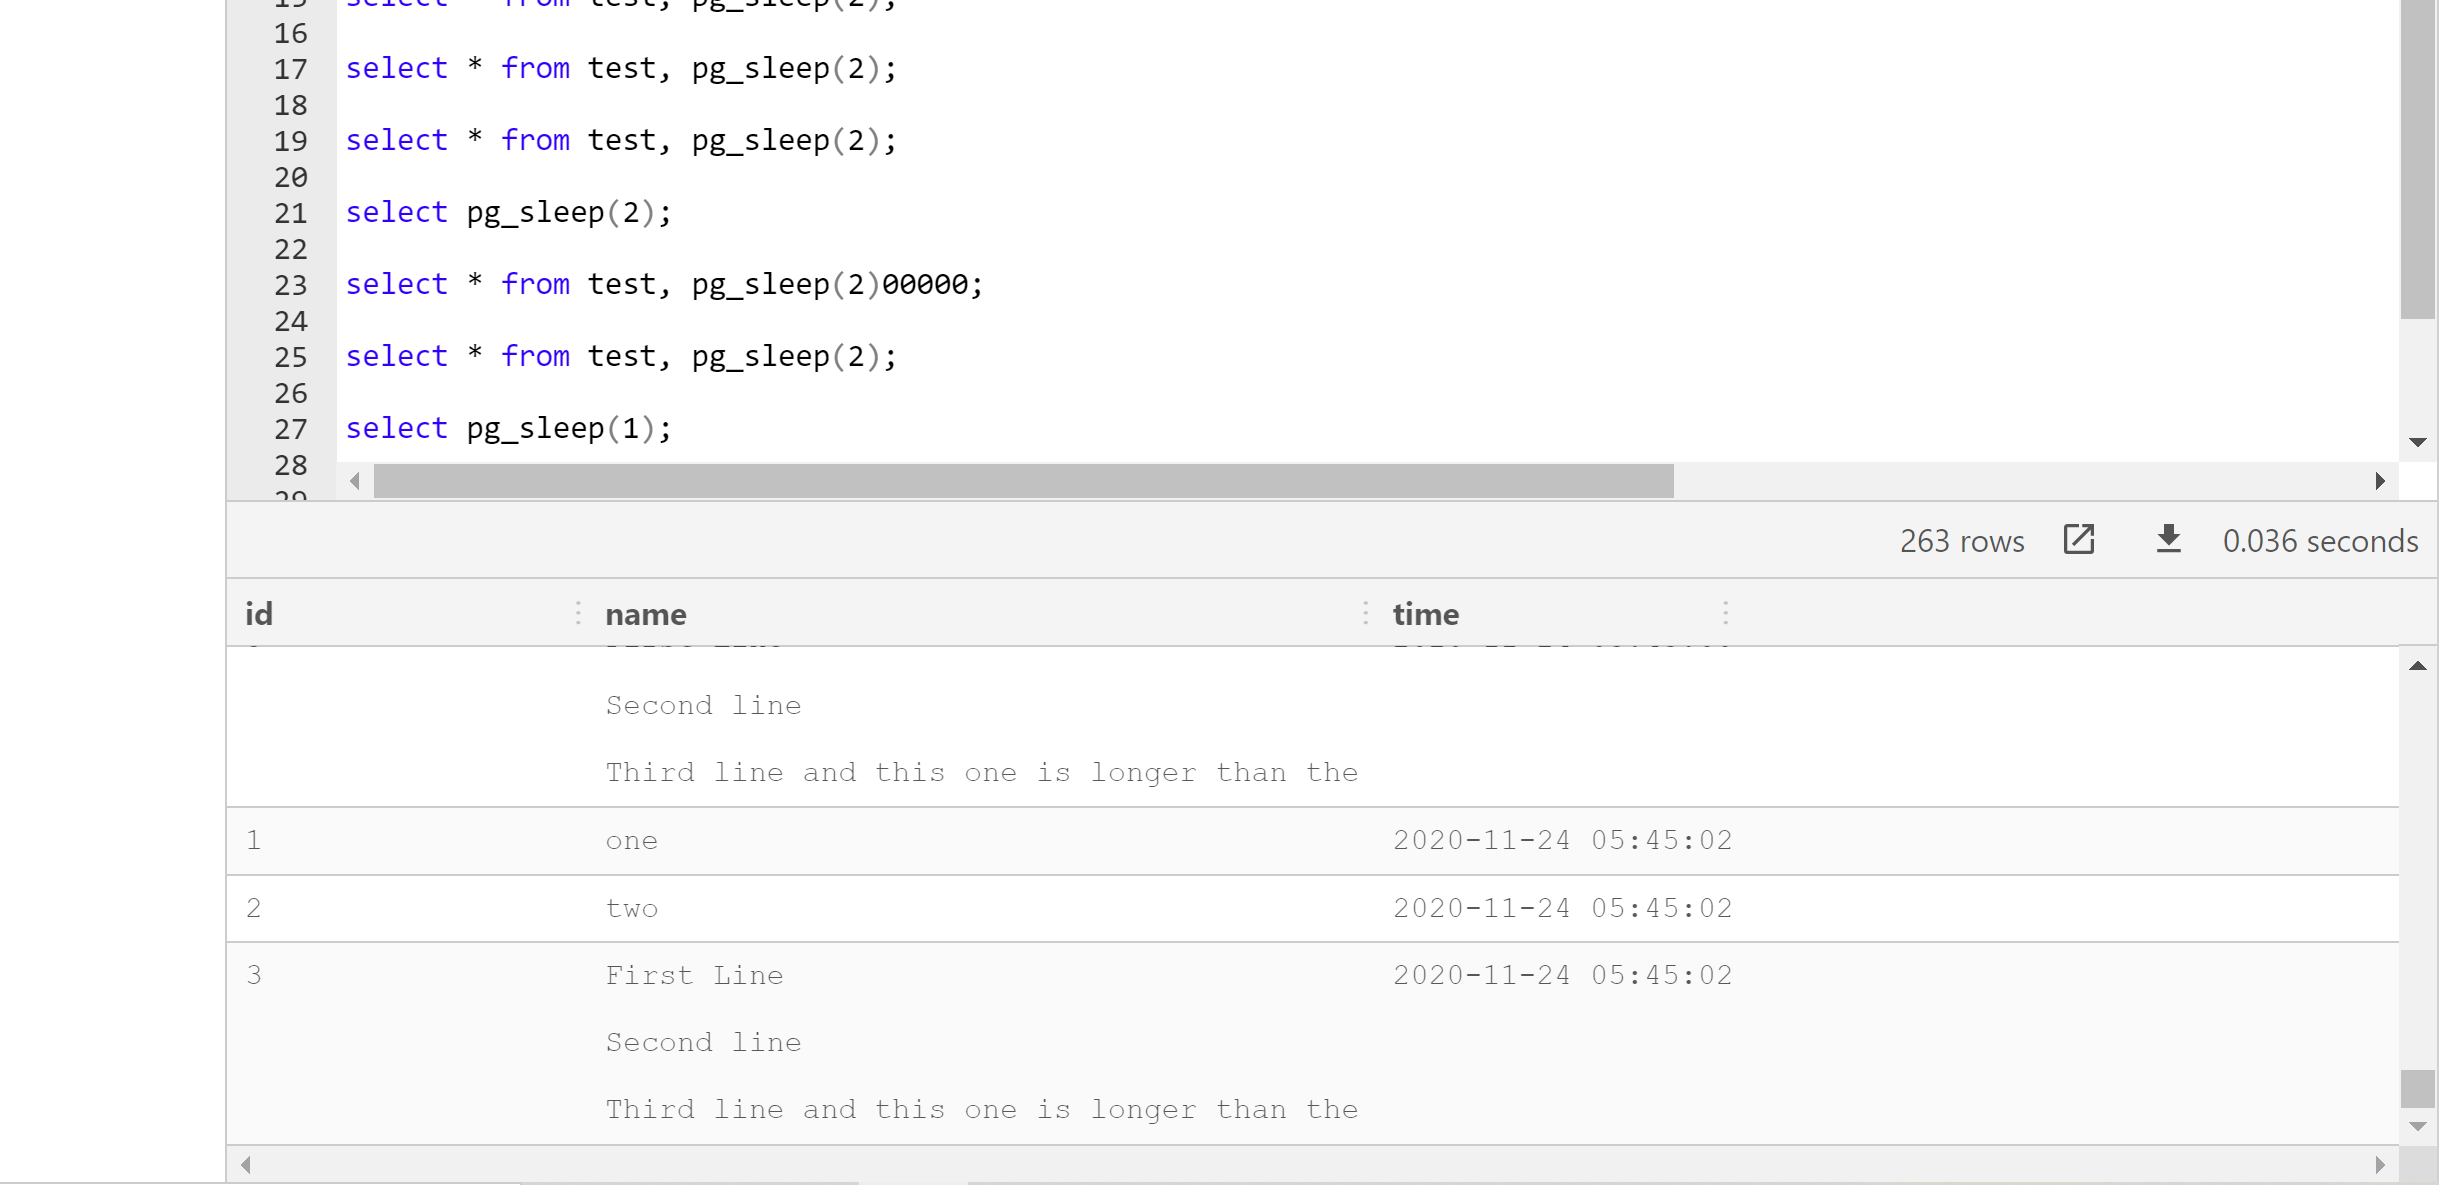Open results in a new window
2439x1185 pixels.
[2078, 540]
